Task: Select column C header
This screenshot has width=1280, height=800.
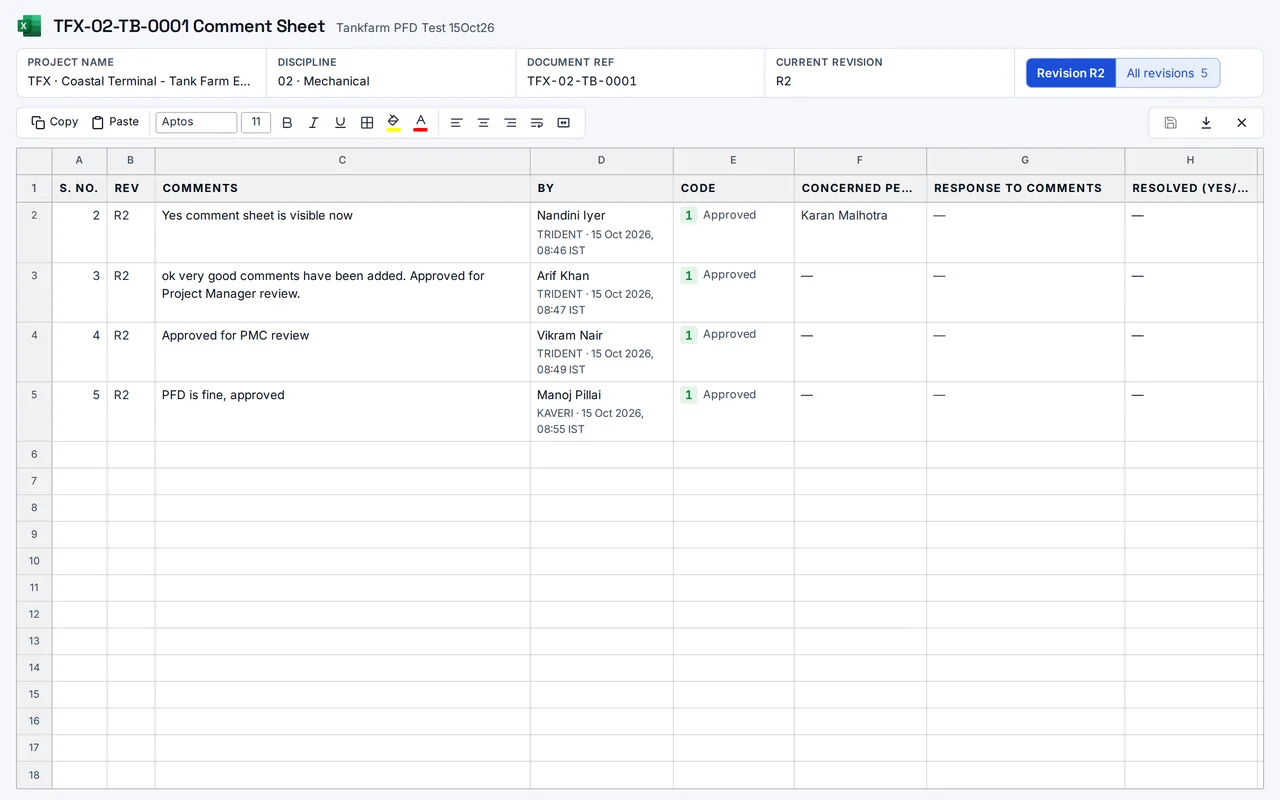Action: click(x=343, y=160)
